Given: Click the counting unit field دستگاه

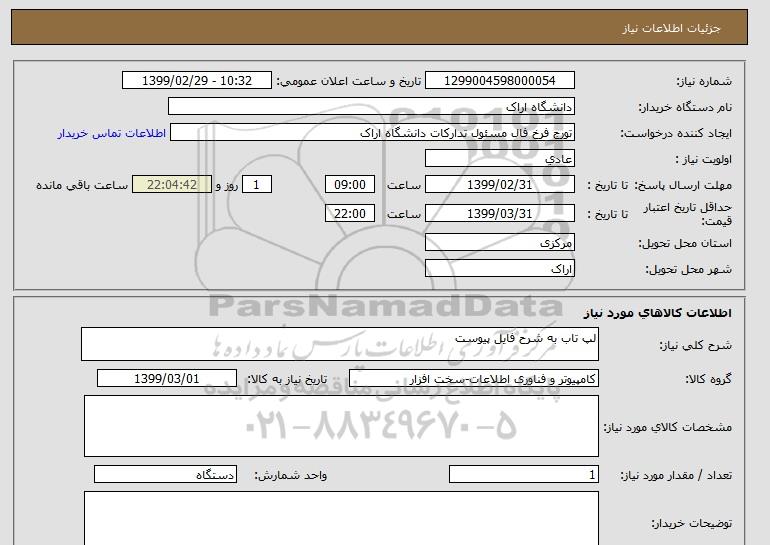Looking at the screenshot, I should pyautogui.click(x=165, y=474).
